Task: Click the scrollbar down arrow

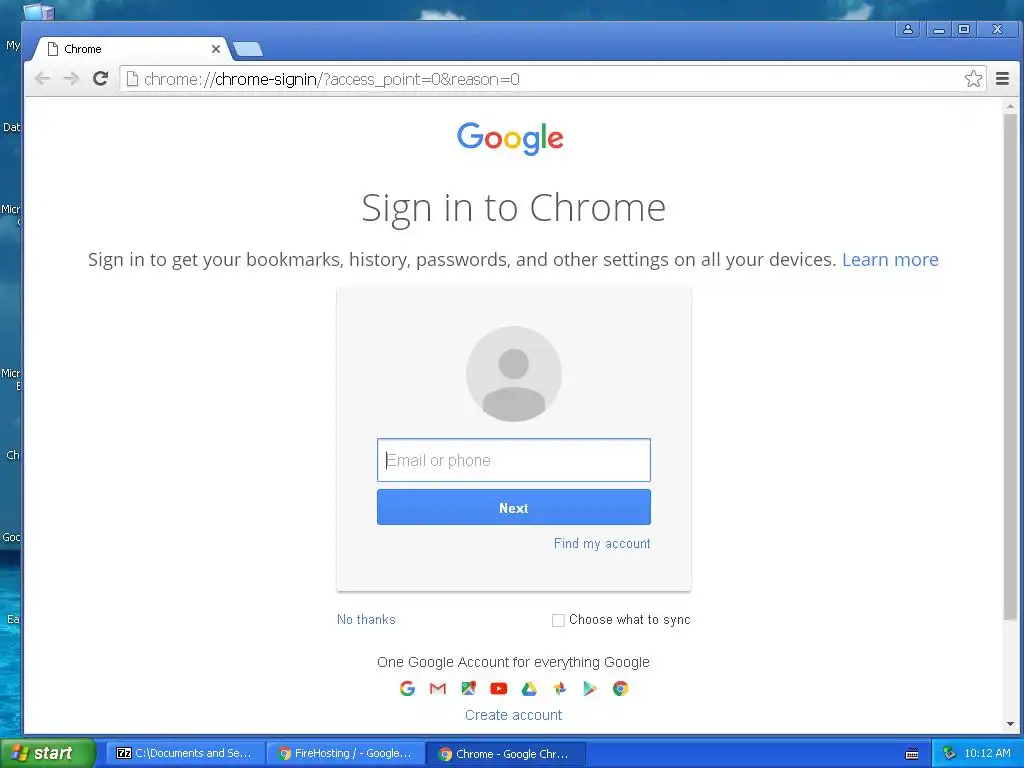Action: pos(1010,724)
